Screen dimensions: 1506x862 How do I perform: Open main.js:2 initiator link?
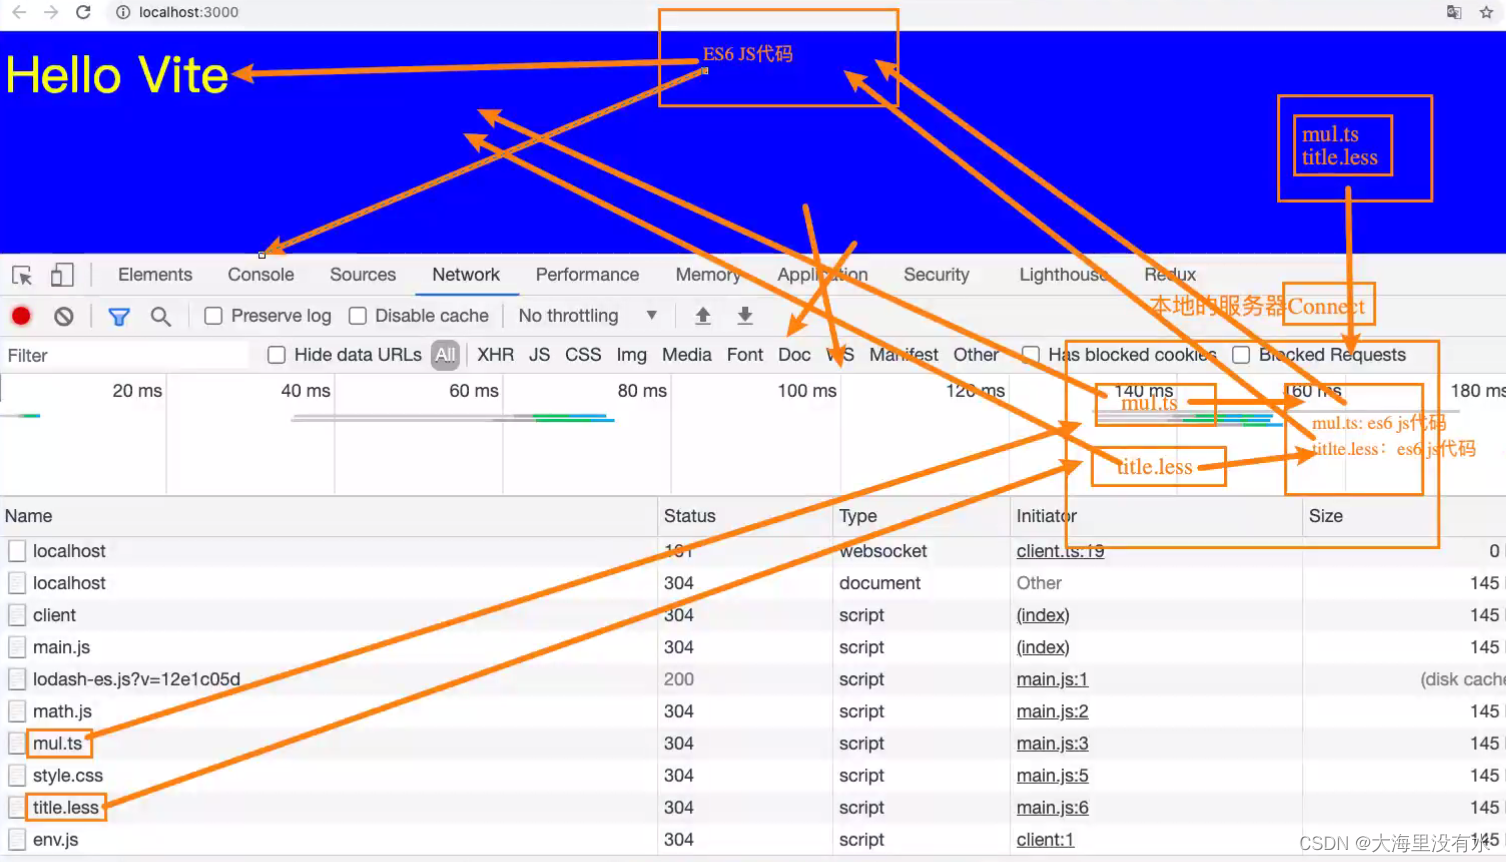[1052, 711]
